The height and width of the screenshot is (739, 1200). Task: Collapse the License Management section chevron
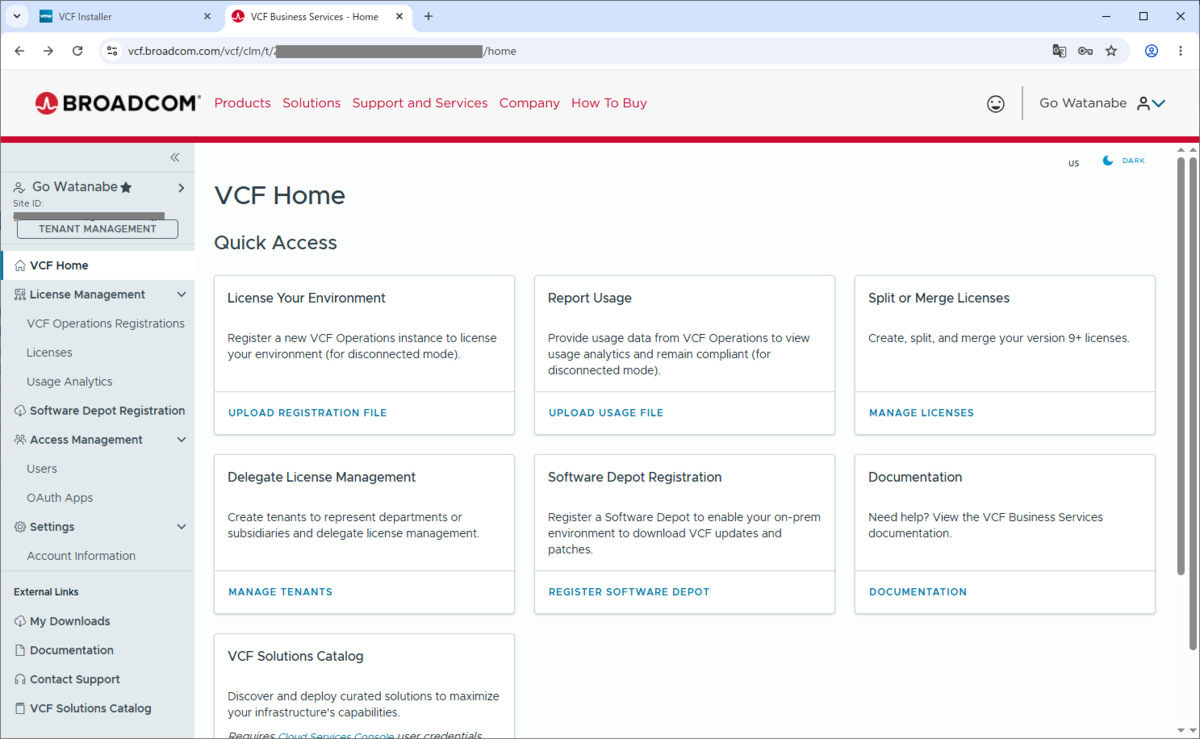[181, 295]
